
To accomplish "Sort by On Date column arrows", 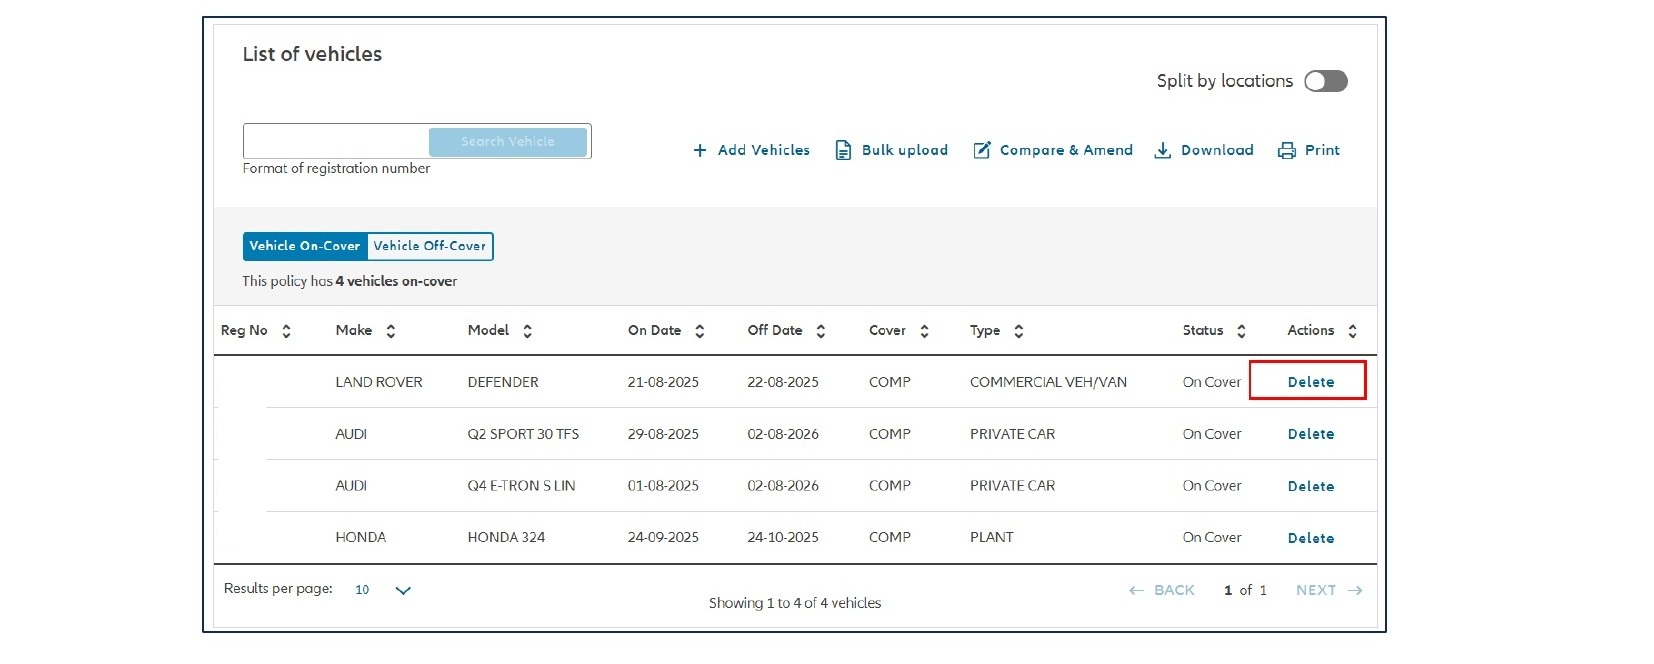I will 699,331.
